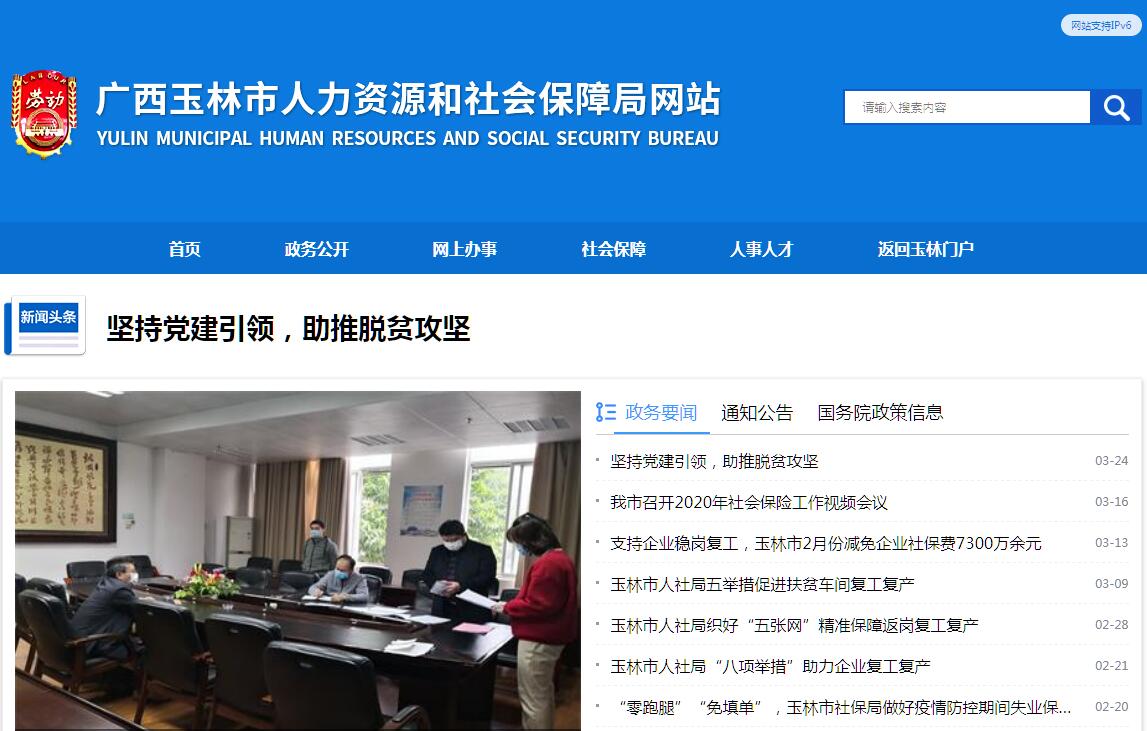Click the meeting room news photo
The image size is (1147, 731).
(298, 561)
